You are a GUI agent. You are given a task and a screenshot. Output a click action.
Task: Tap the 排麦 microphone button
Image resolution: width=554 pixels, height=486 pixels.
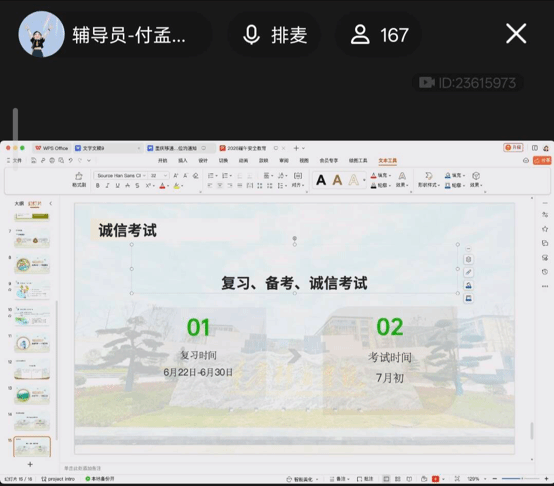[275, 35]
